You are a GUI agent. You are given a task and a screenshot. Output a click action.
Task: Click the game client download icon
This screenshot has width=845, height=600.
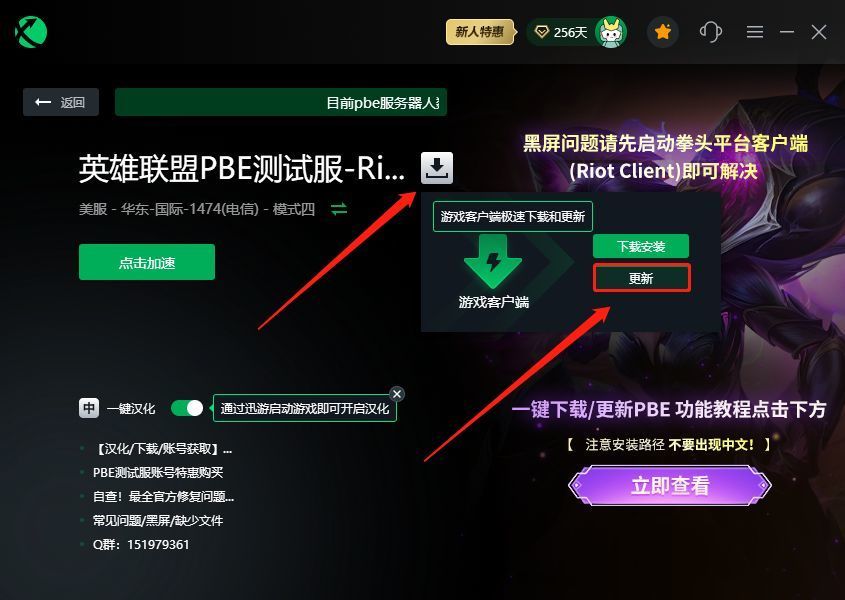[x=437, y=168]
